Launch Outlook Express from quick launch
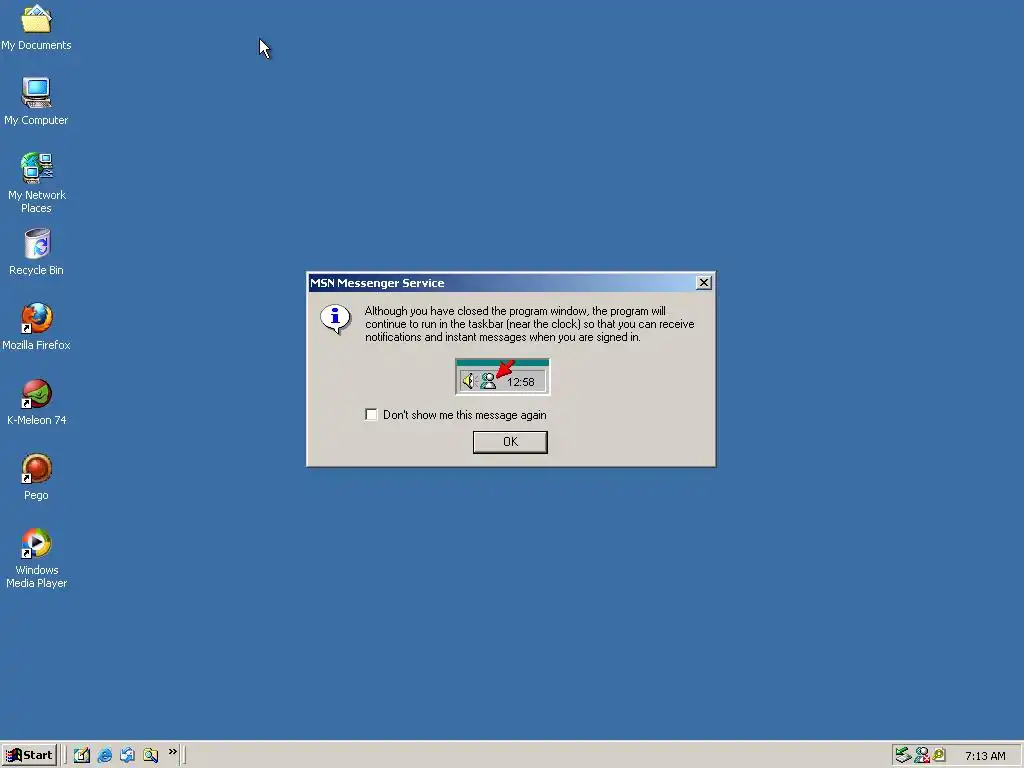Image resolution: width=1024 pixels, height=768 pixels. coord(127,755)
